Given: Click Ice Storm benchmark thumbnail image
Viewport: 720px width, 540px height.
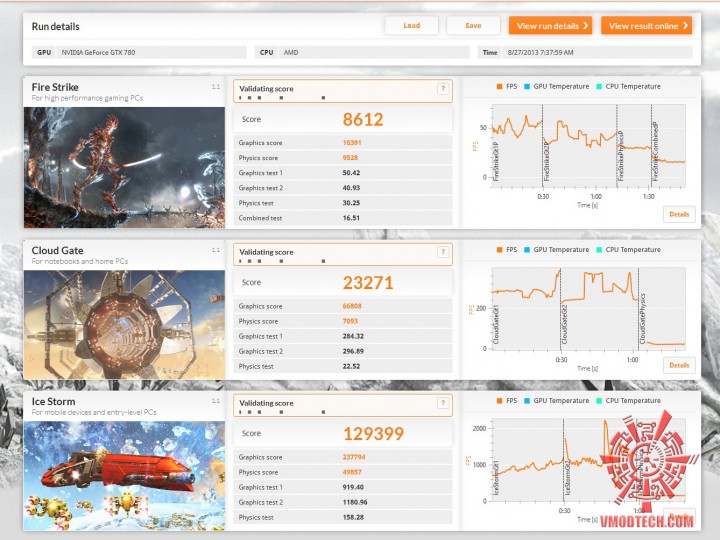Looking at the screenshot, I should (x=124, y=476).
